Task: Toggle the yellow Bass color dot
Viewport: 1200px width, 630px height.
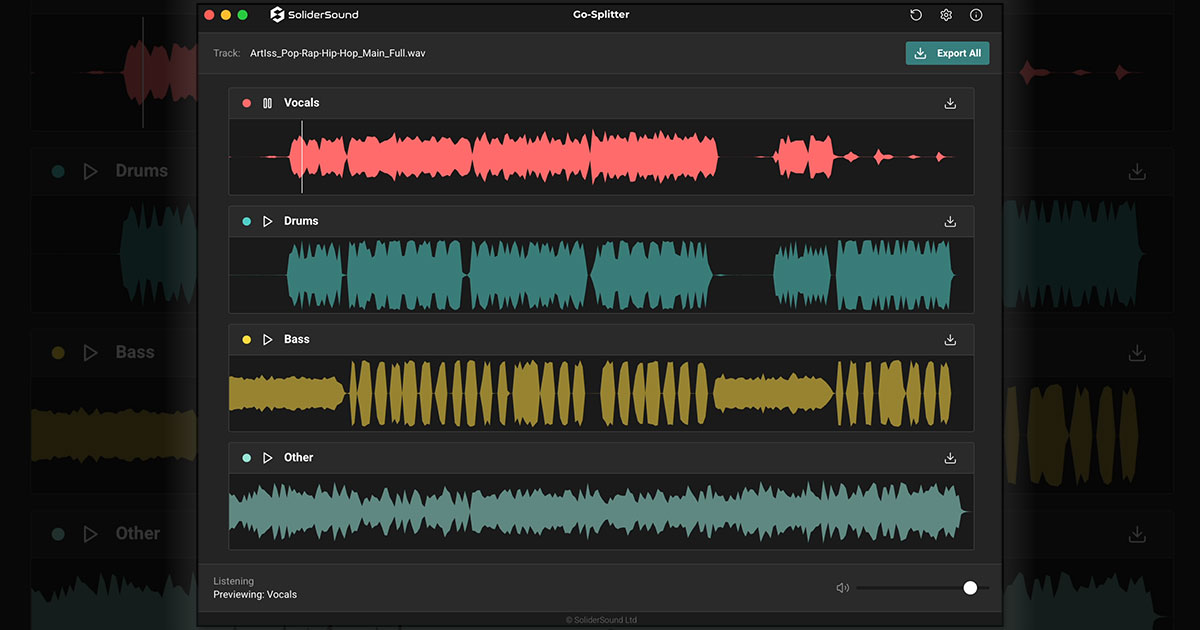Action: pyautogui.click(x=247, y=340)
